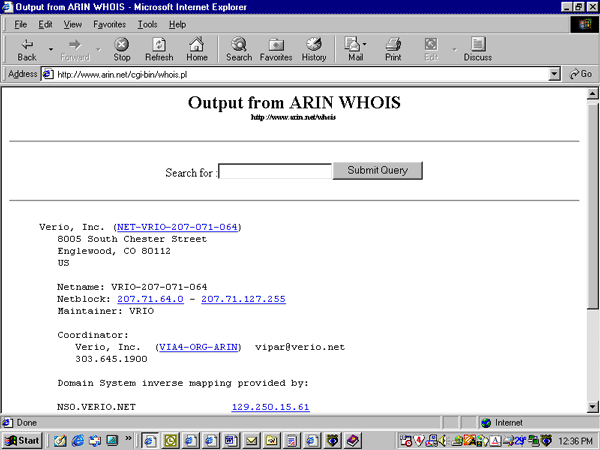This screenshot has height=450, width=600.
Task: Click the Submit Query button
Action: coord(377,171)
